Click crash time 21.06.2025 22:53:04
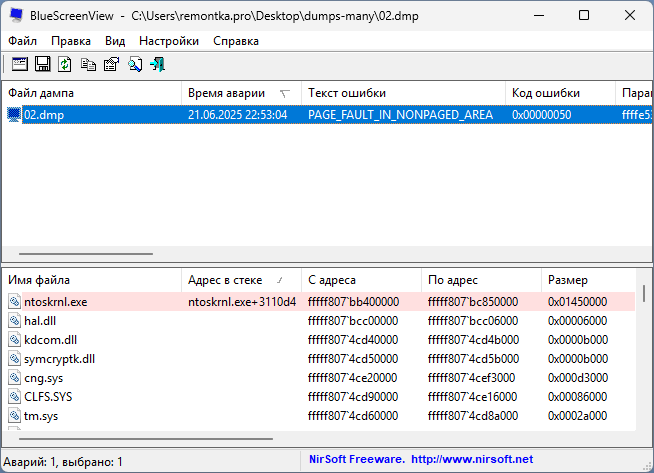Screen dimensions: 654x473 237,115
